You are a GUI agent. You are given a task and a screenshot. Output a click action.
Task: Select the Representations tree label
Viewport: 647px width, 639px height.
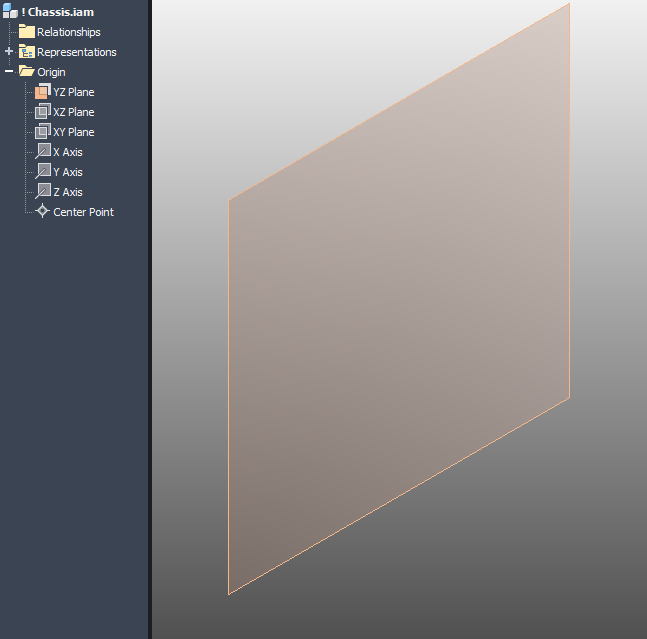point(77,52)
